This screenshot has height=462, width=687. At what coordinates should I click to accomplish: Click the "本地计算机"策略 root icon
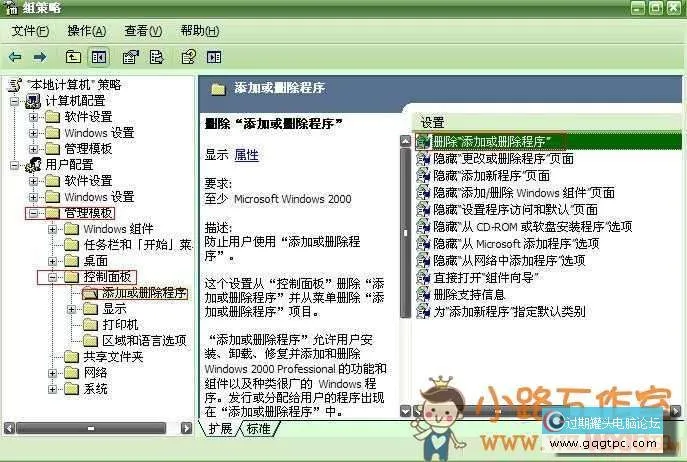click(x=15, y=85)
